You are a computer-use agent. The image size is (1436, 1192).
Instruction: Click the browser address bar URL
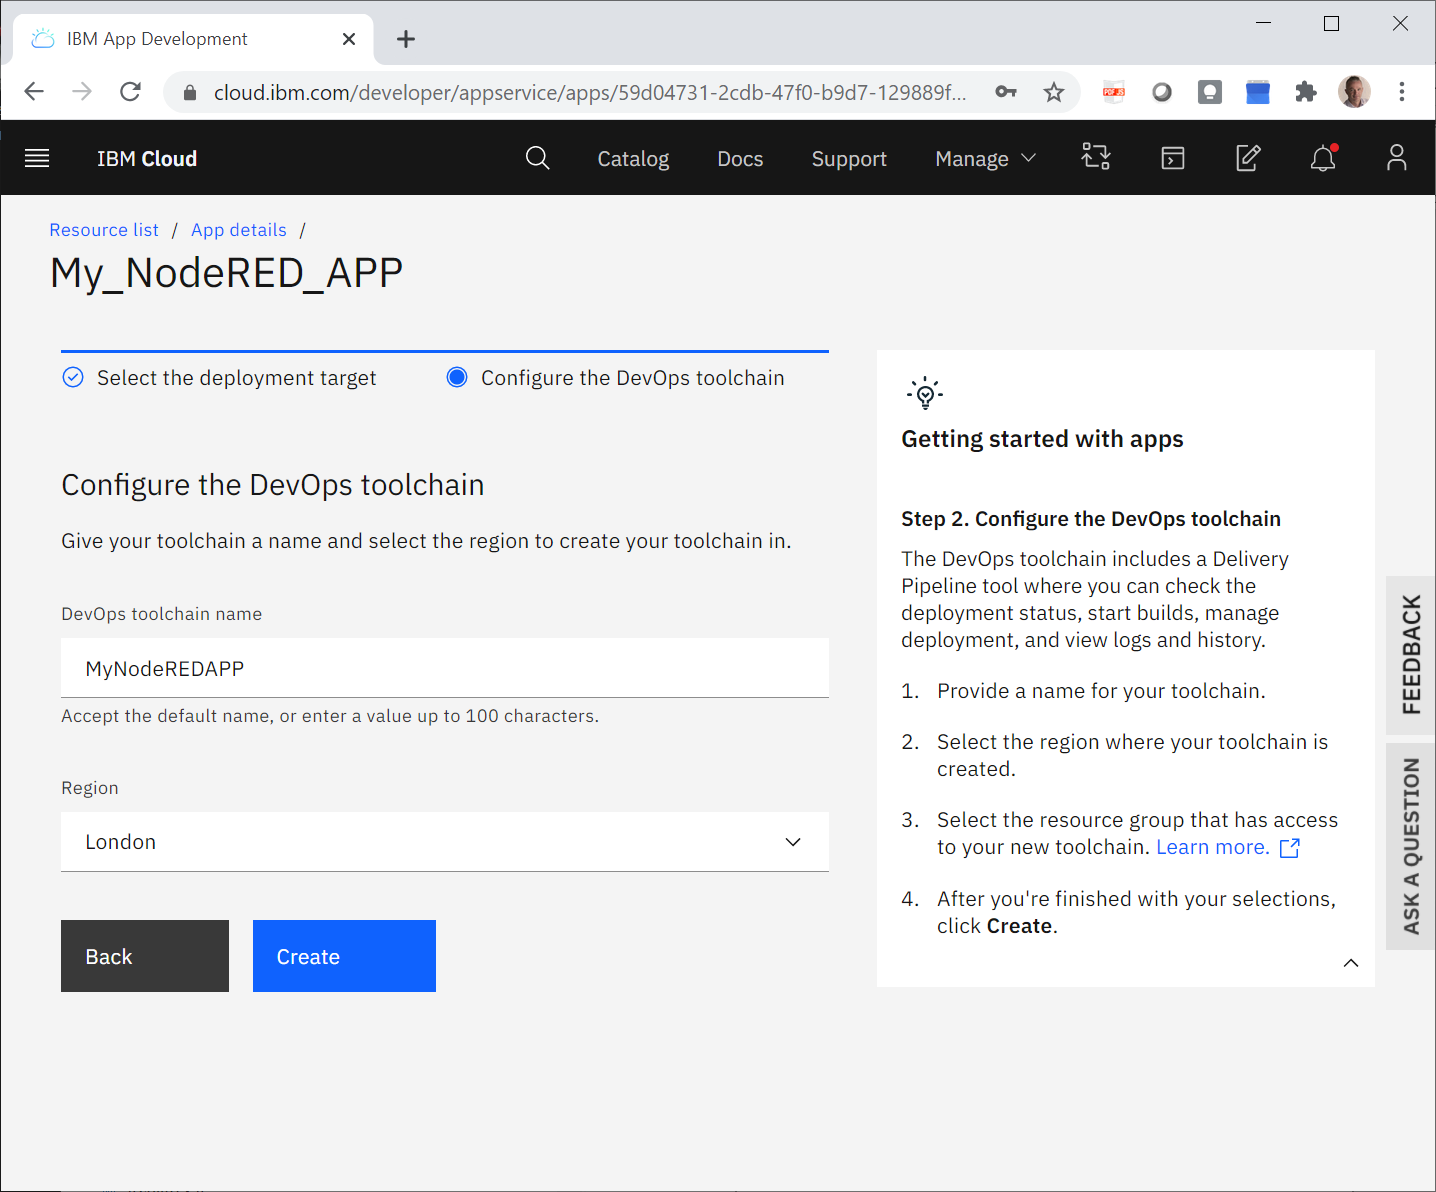590,92
